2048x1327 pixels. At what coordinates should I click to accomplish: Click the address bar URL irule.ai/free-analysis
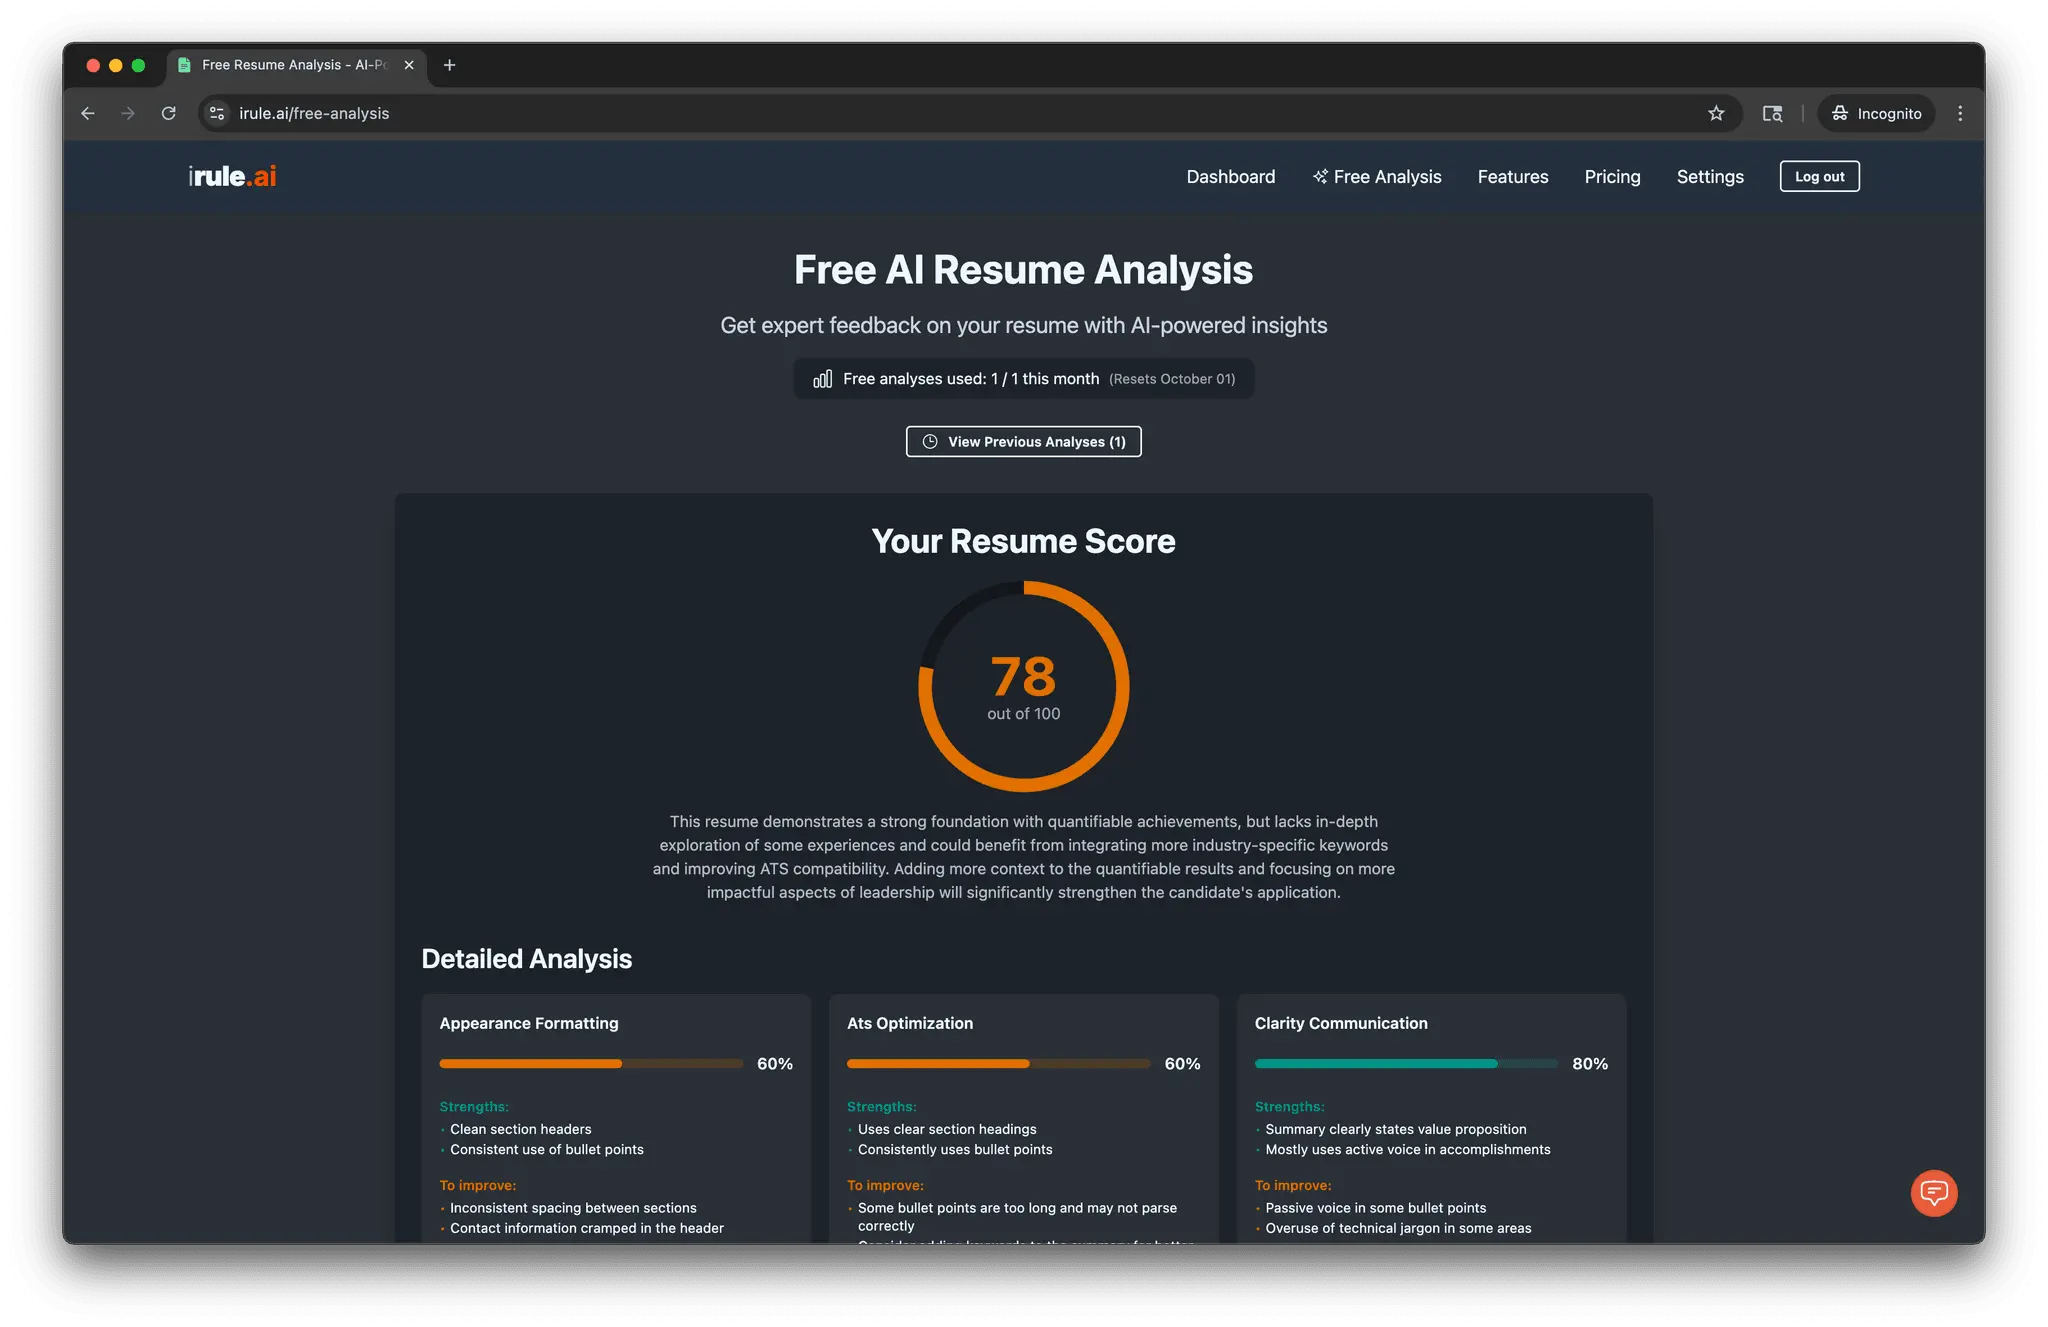click(x=314, y=113)
